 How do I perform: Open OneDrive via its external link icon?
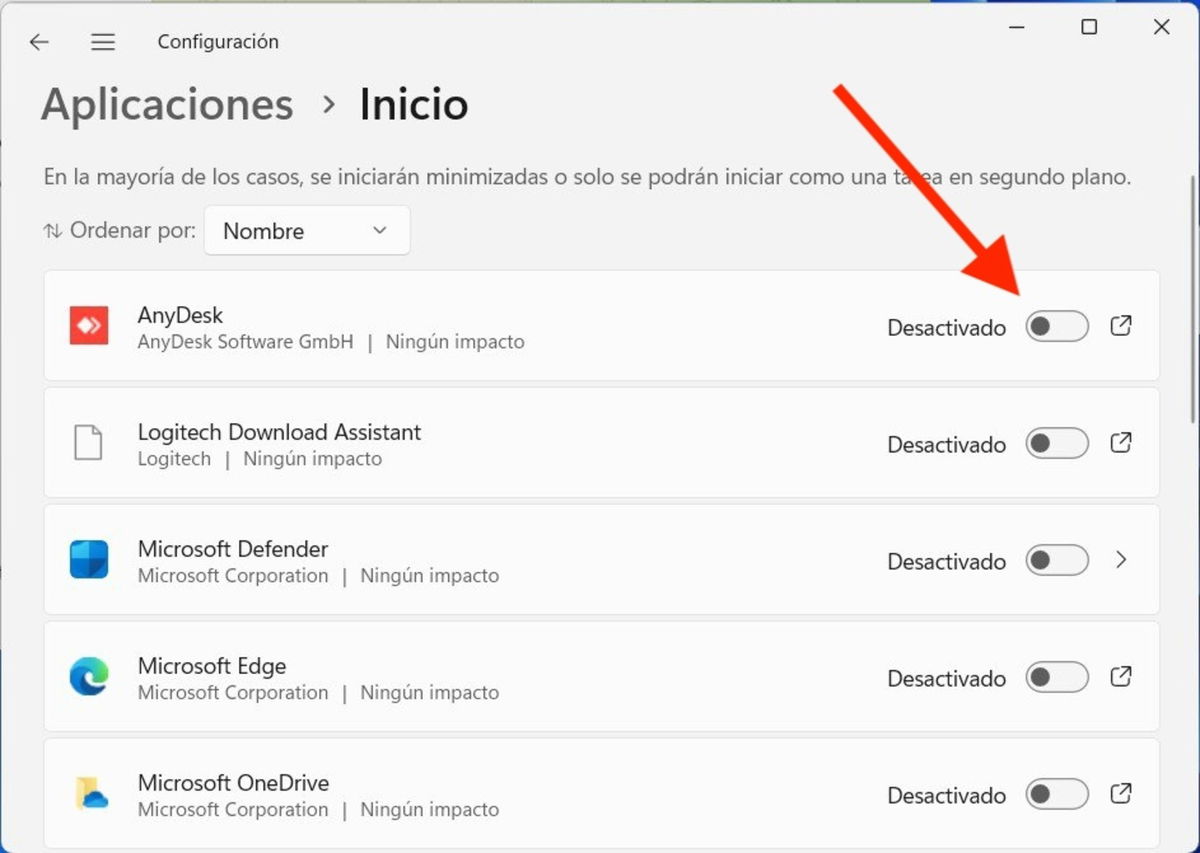point(1121,794)
